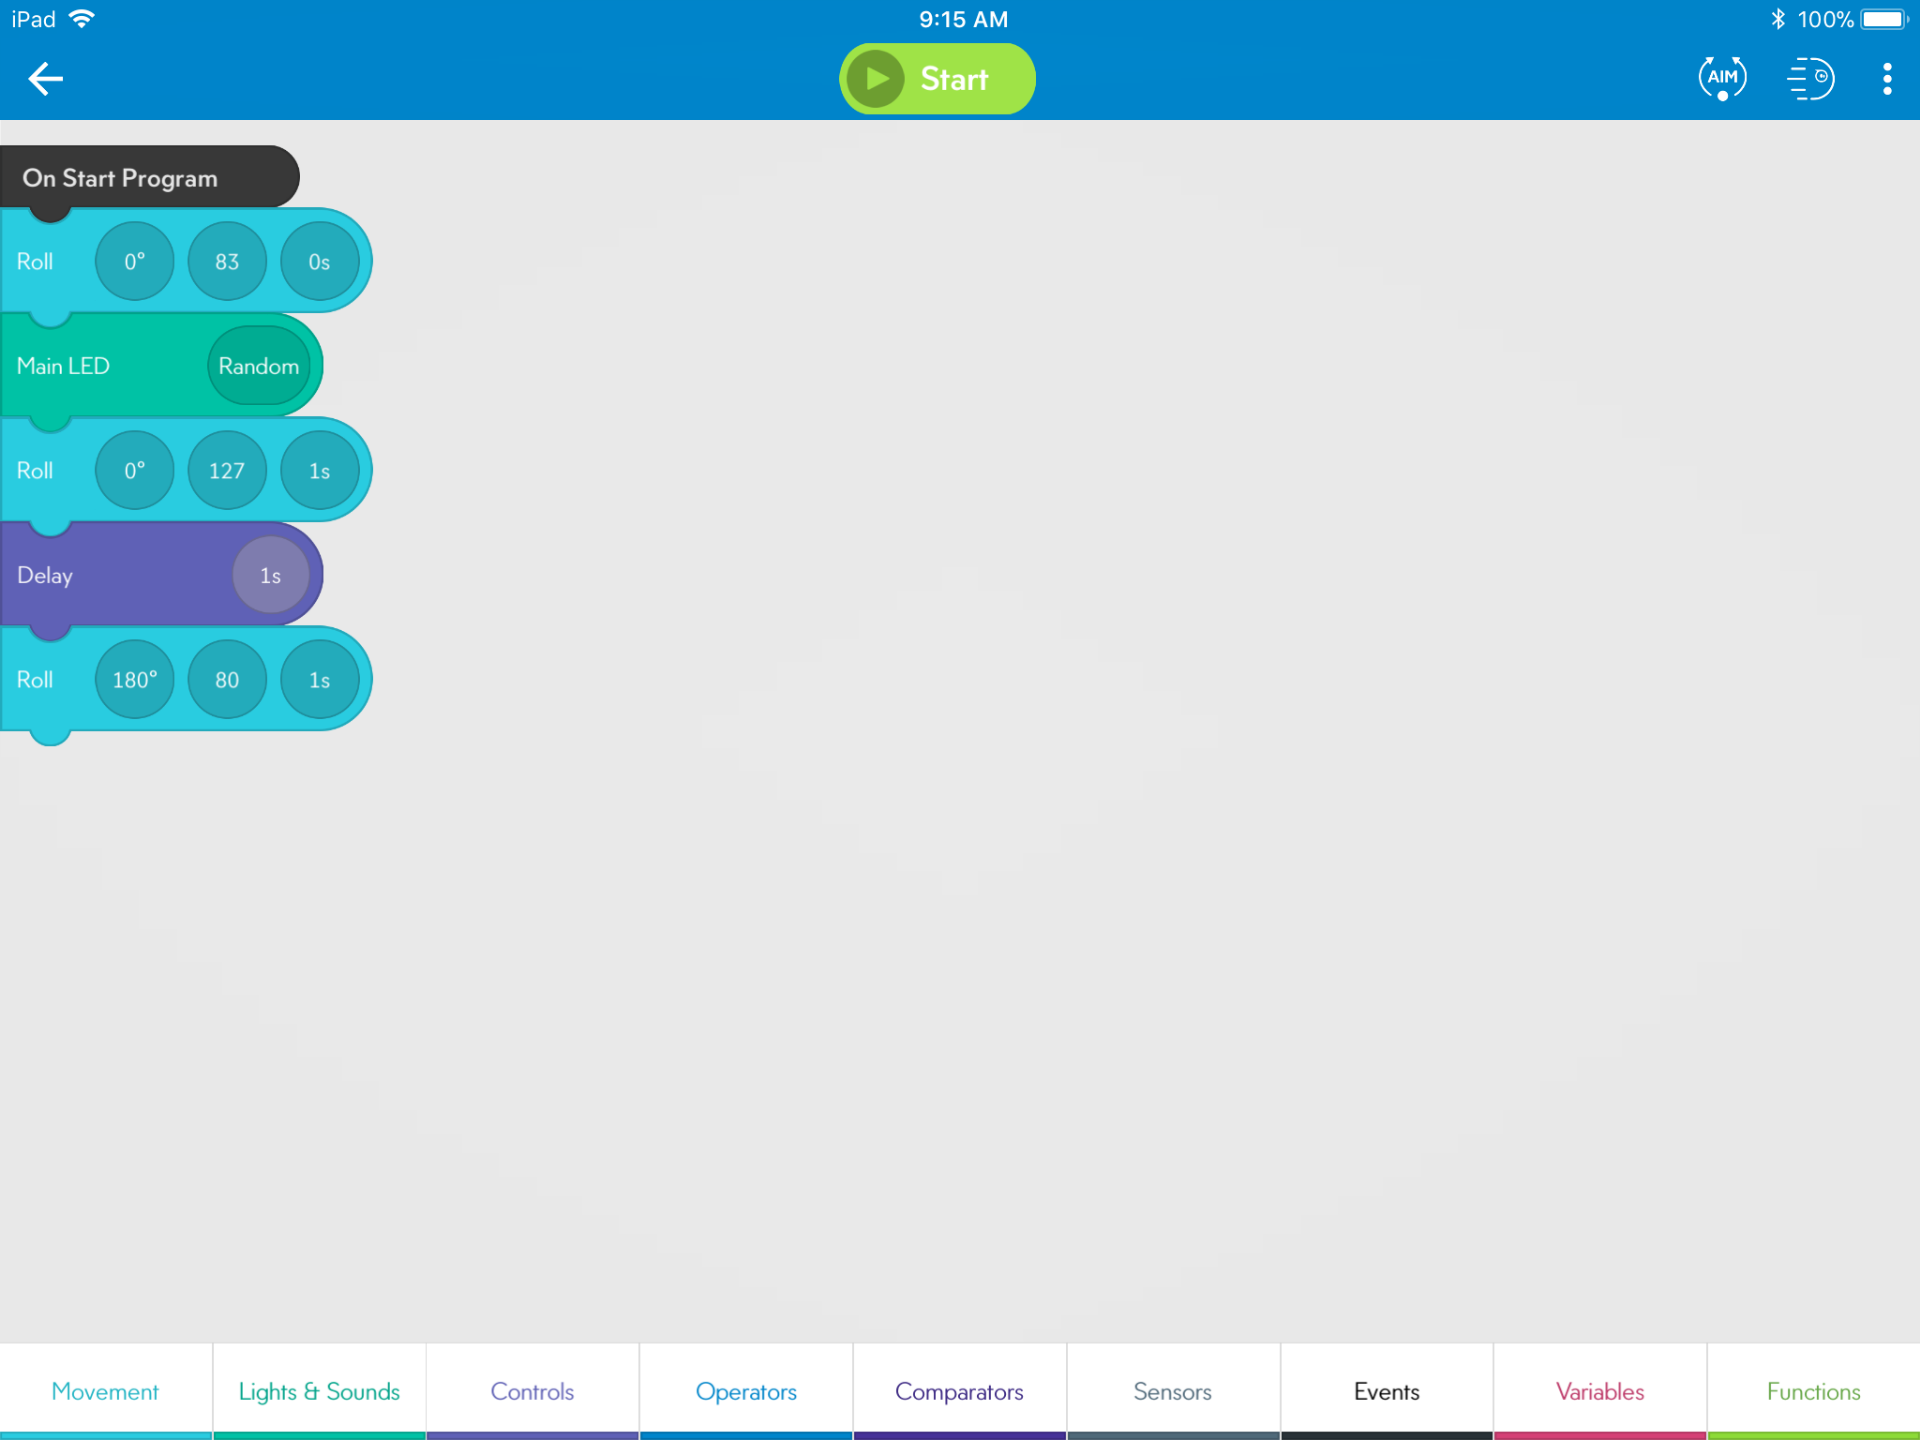The width and height of the screenshot is (1920, 1440).
Task: Click the program list icon
Action: click(x=1808, y=79)
